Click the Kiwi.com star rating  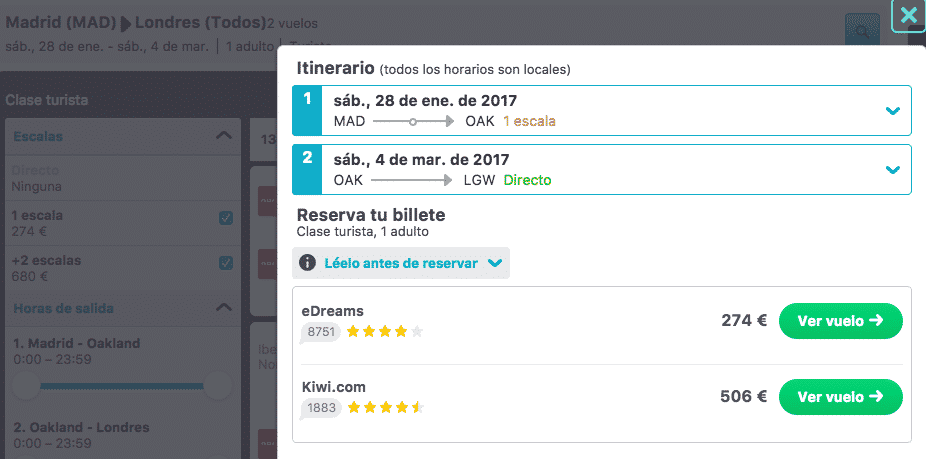tap(384, 408)
